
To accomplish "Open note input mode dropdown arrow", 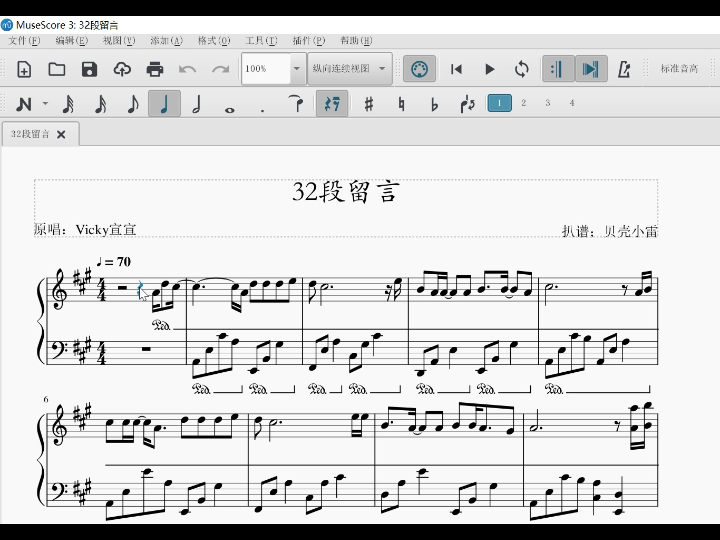I will coord(45,103).
